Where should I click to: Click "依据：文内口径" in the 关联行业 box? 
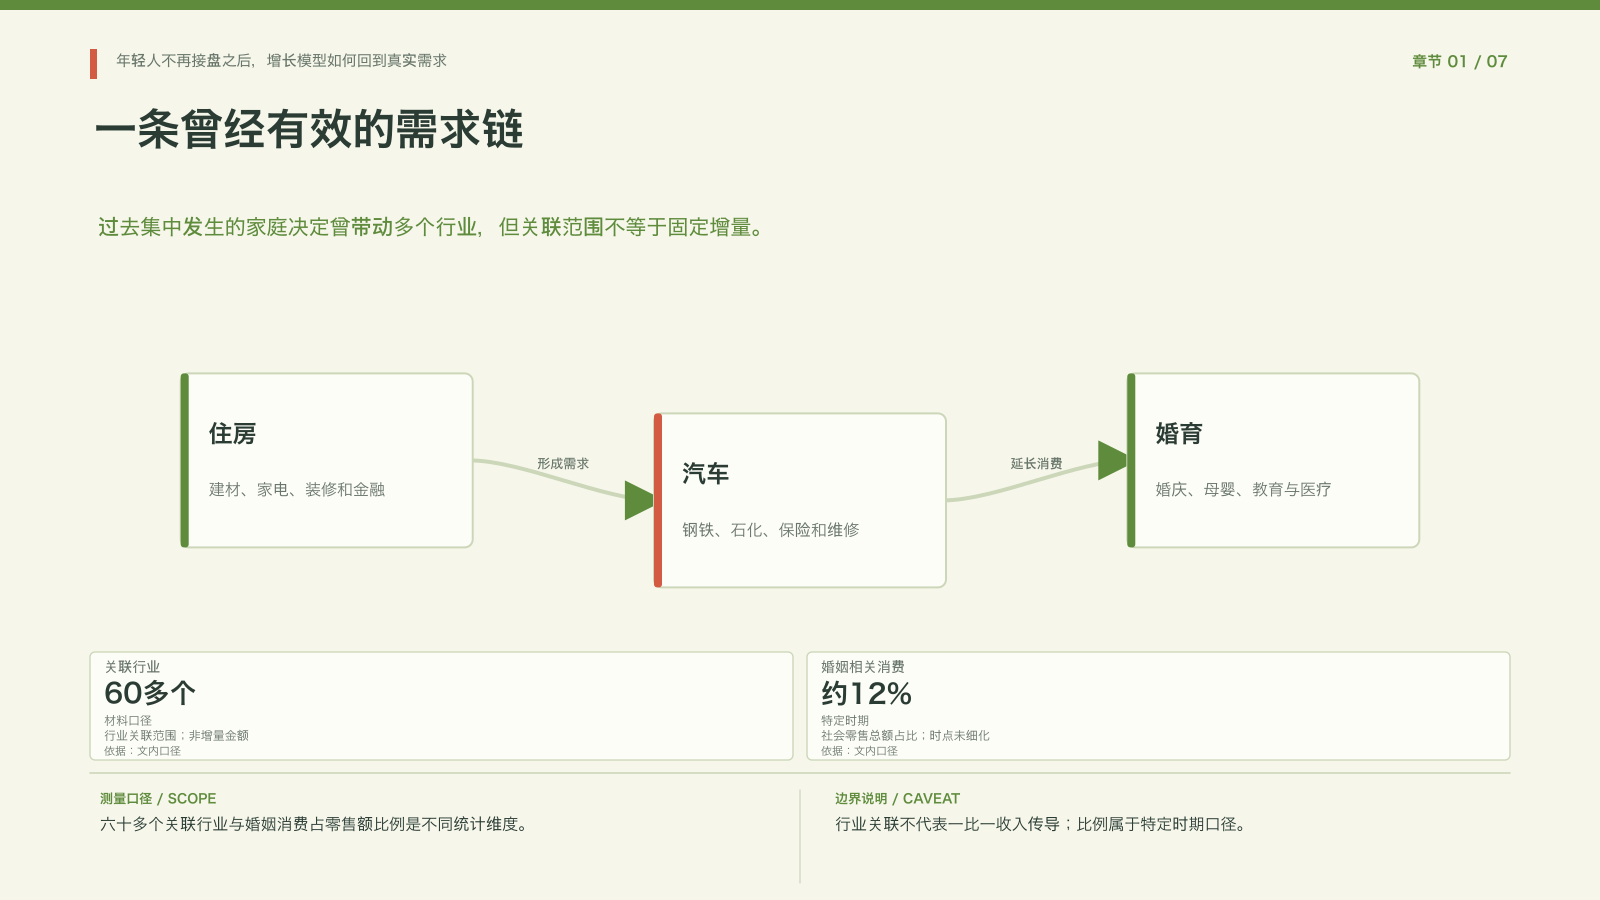[142, 751]
